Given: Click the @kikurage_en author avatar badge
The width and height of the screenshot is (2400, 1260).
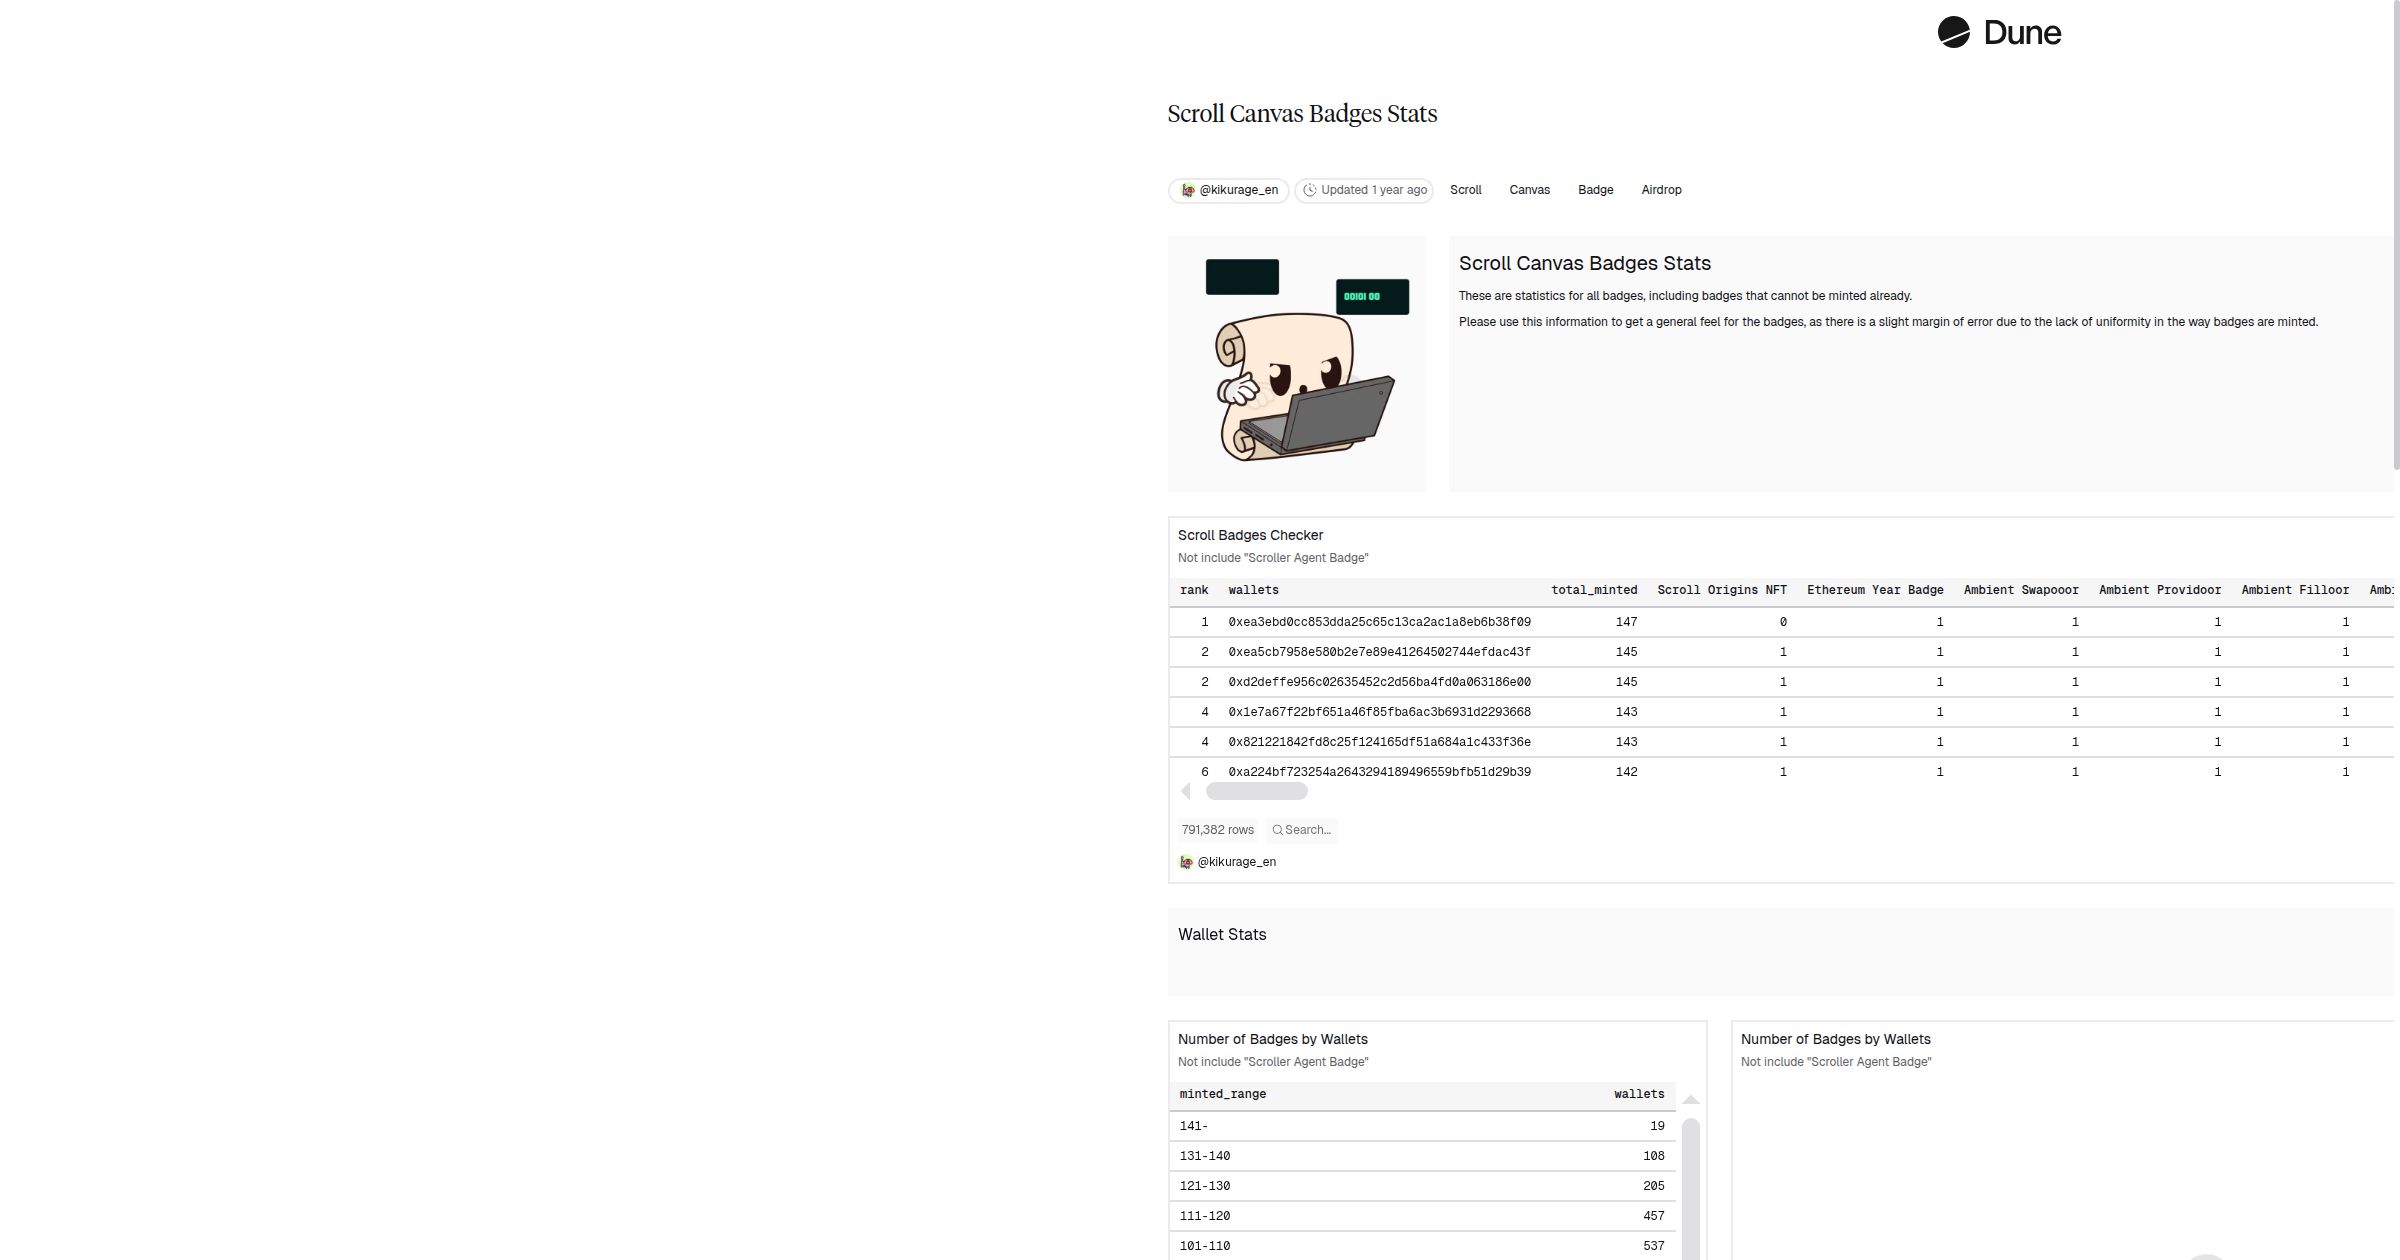Looking at the screenshot, I should coord(1188,190).
